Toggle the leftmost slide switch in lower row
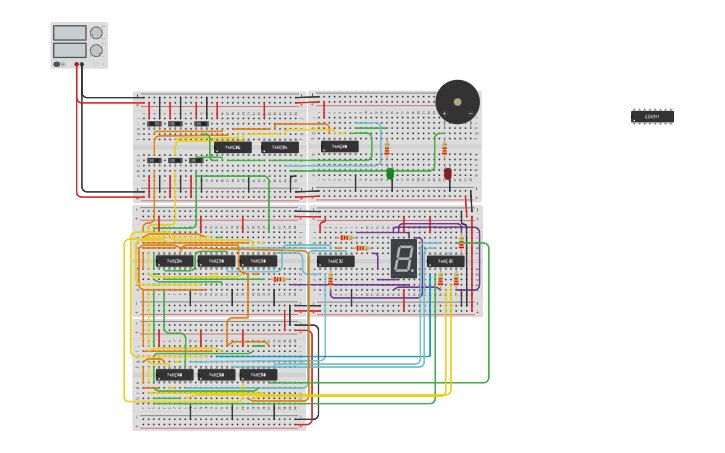Viewport: 725px width, 453px height. (154, 160)
